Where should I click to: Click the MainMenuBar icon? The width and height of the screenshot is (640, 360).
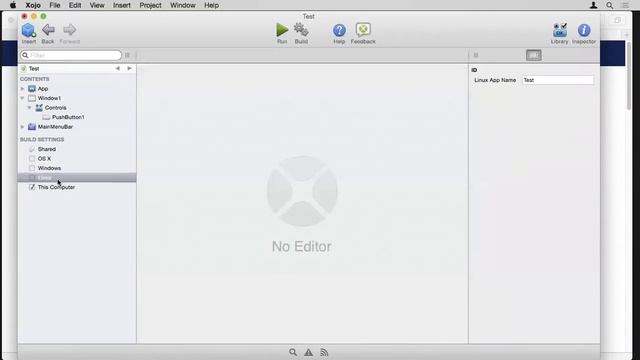[x=32, y=127]
